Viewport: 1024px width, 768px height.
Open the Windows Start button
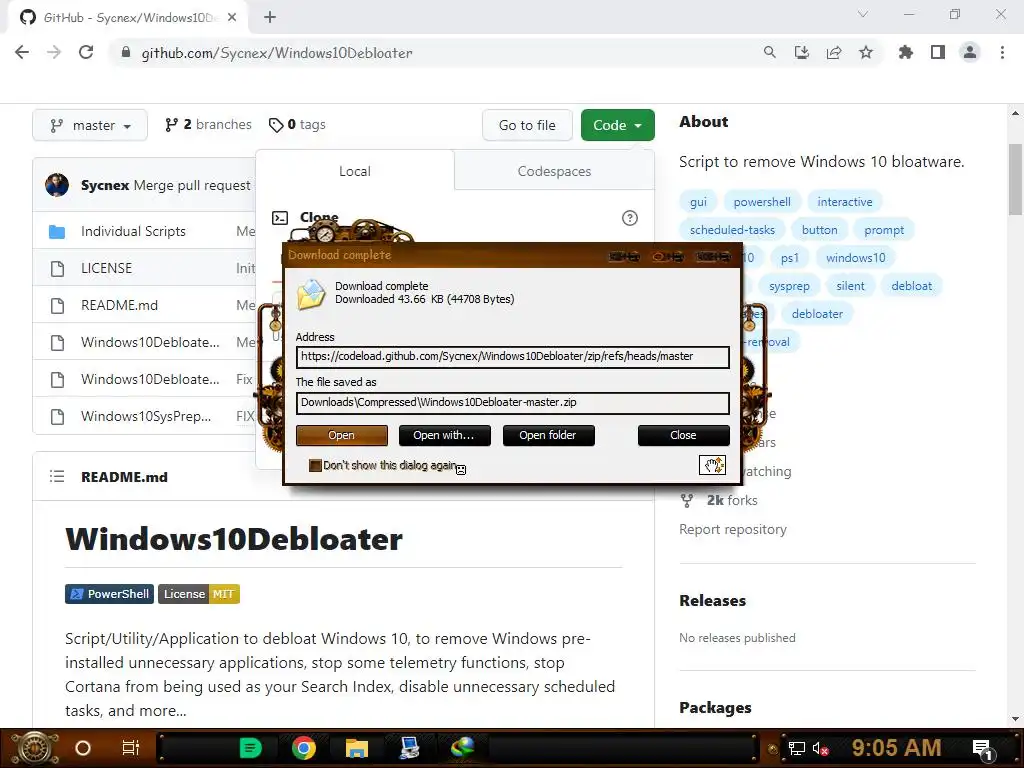[x=34, y=748]
